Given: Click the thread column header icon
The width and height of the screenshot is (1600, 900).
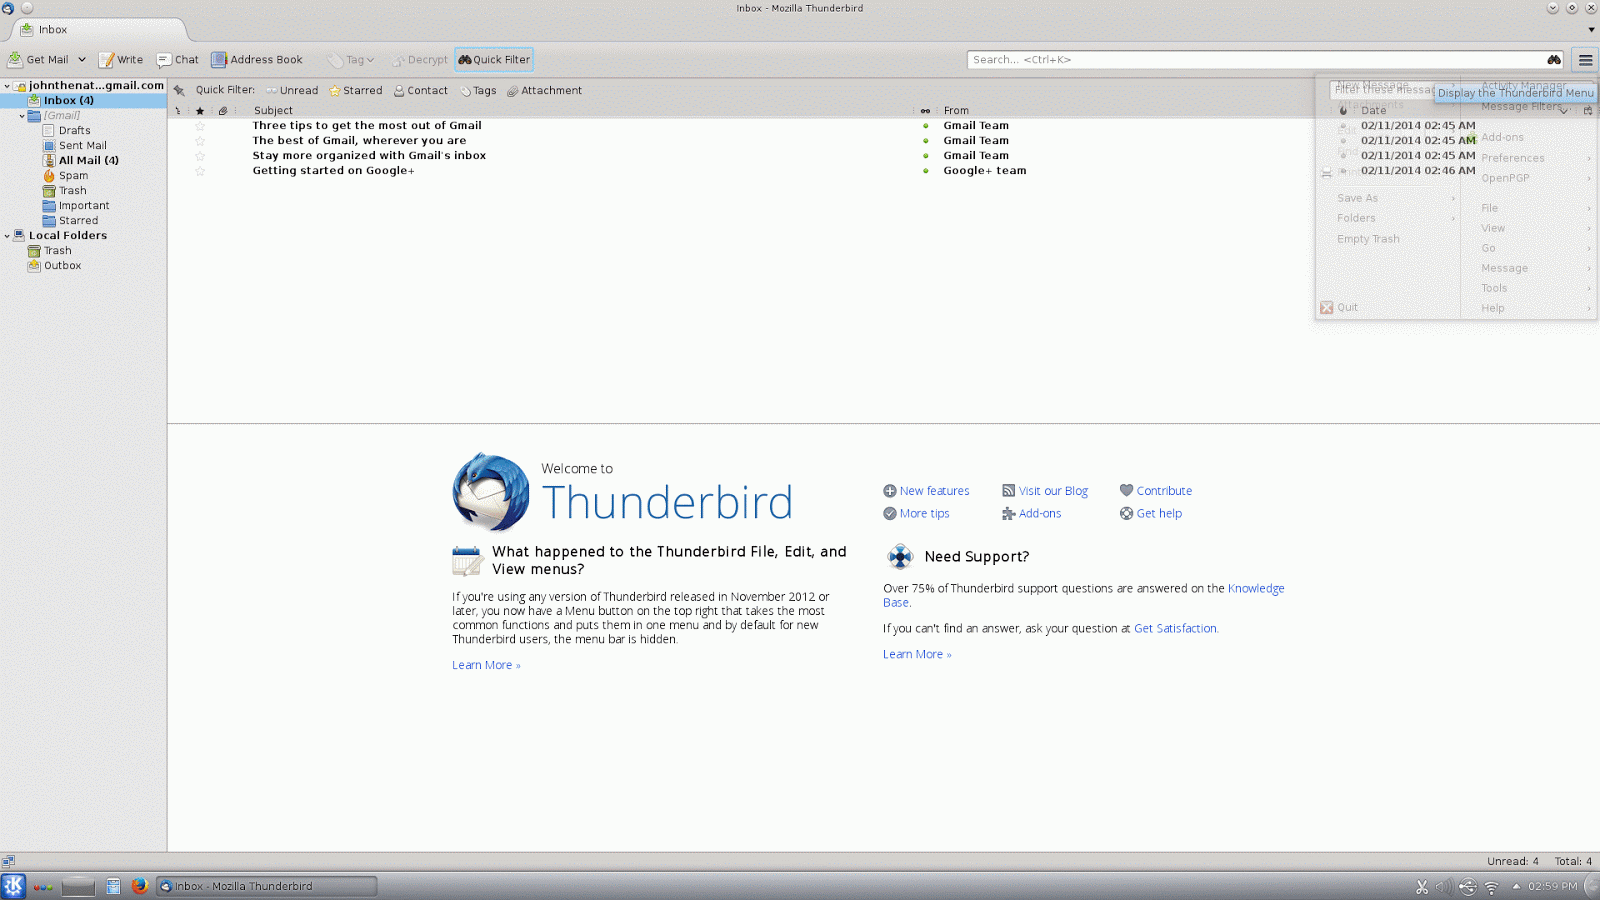Looking at the screenshot, I should (x=179, y=111).
